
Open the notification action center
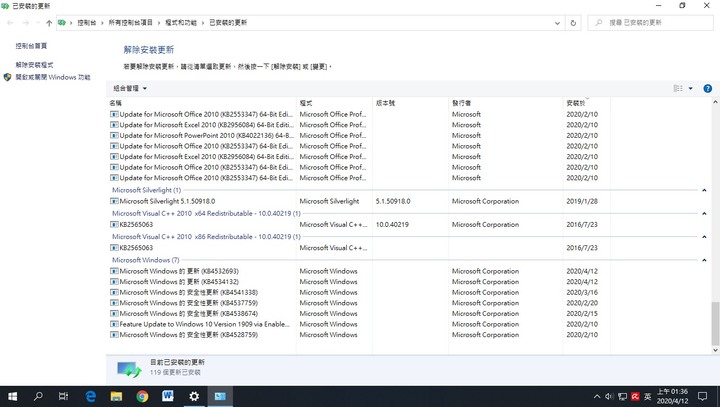tap(703, 396)
